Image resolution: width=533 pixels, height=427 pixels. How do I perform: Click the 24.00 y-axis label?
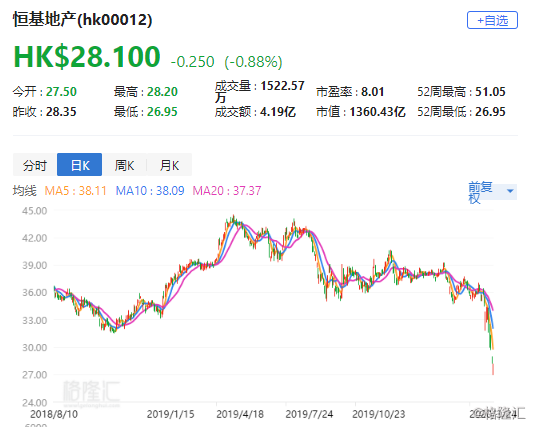(x=35, y=403)
